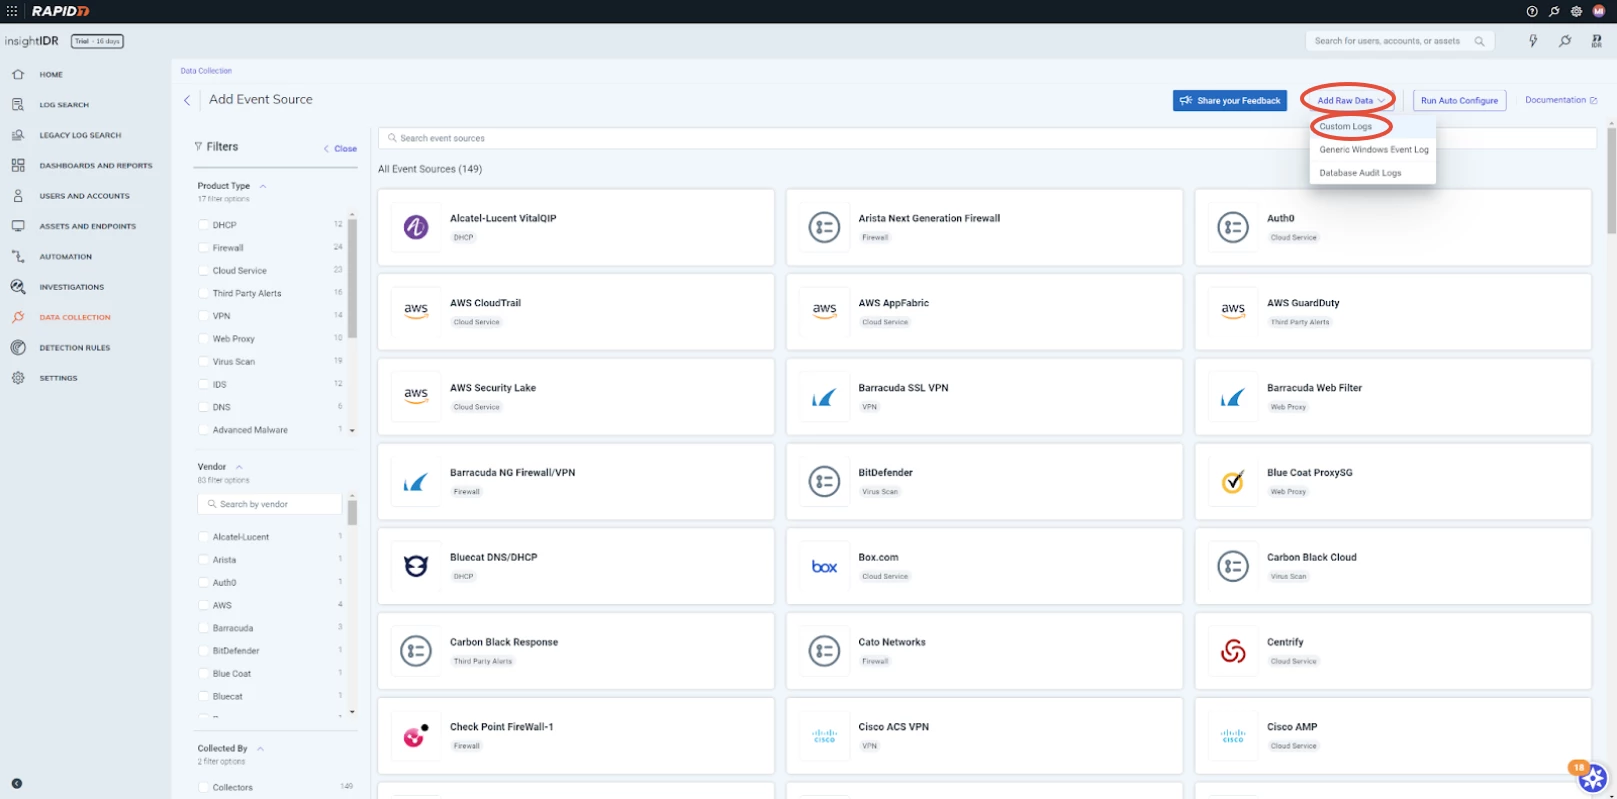
Task: Enable the Virus Scan filter checkbox
Action: 204,362
